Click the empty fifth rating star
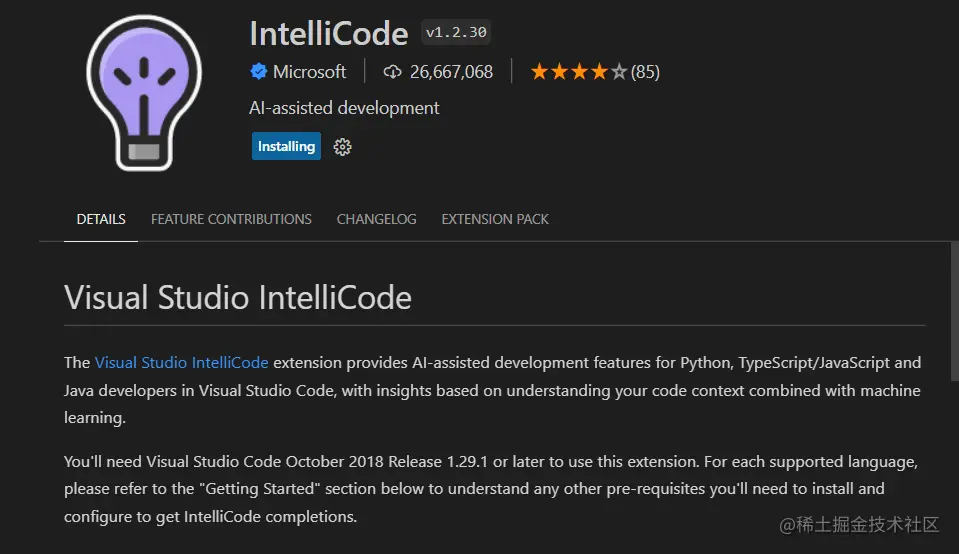Screen dimensions: 959x554 [x=619, y=72]
